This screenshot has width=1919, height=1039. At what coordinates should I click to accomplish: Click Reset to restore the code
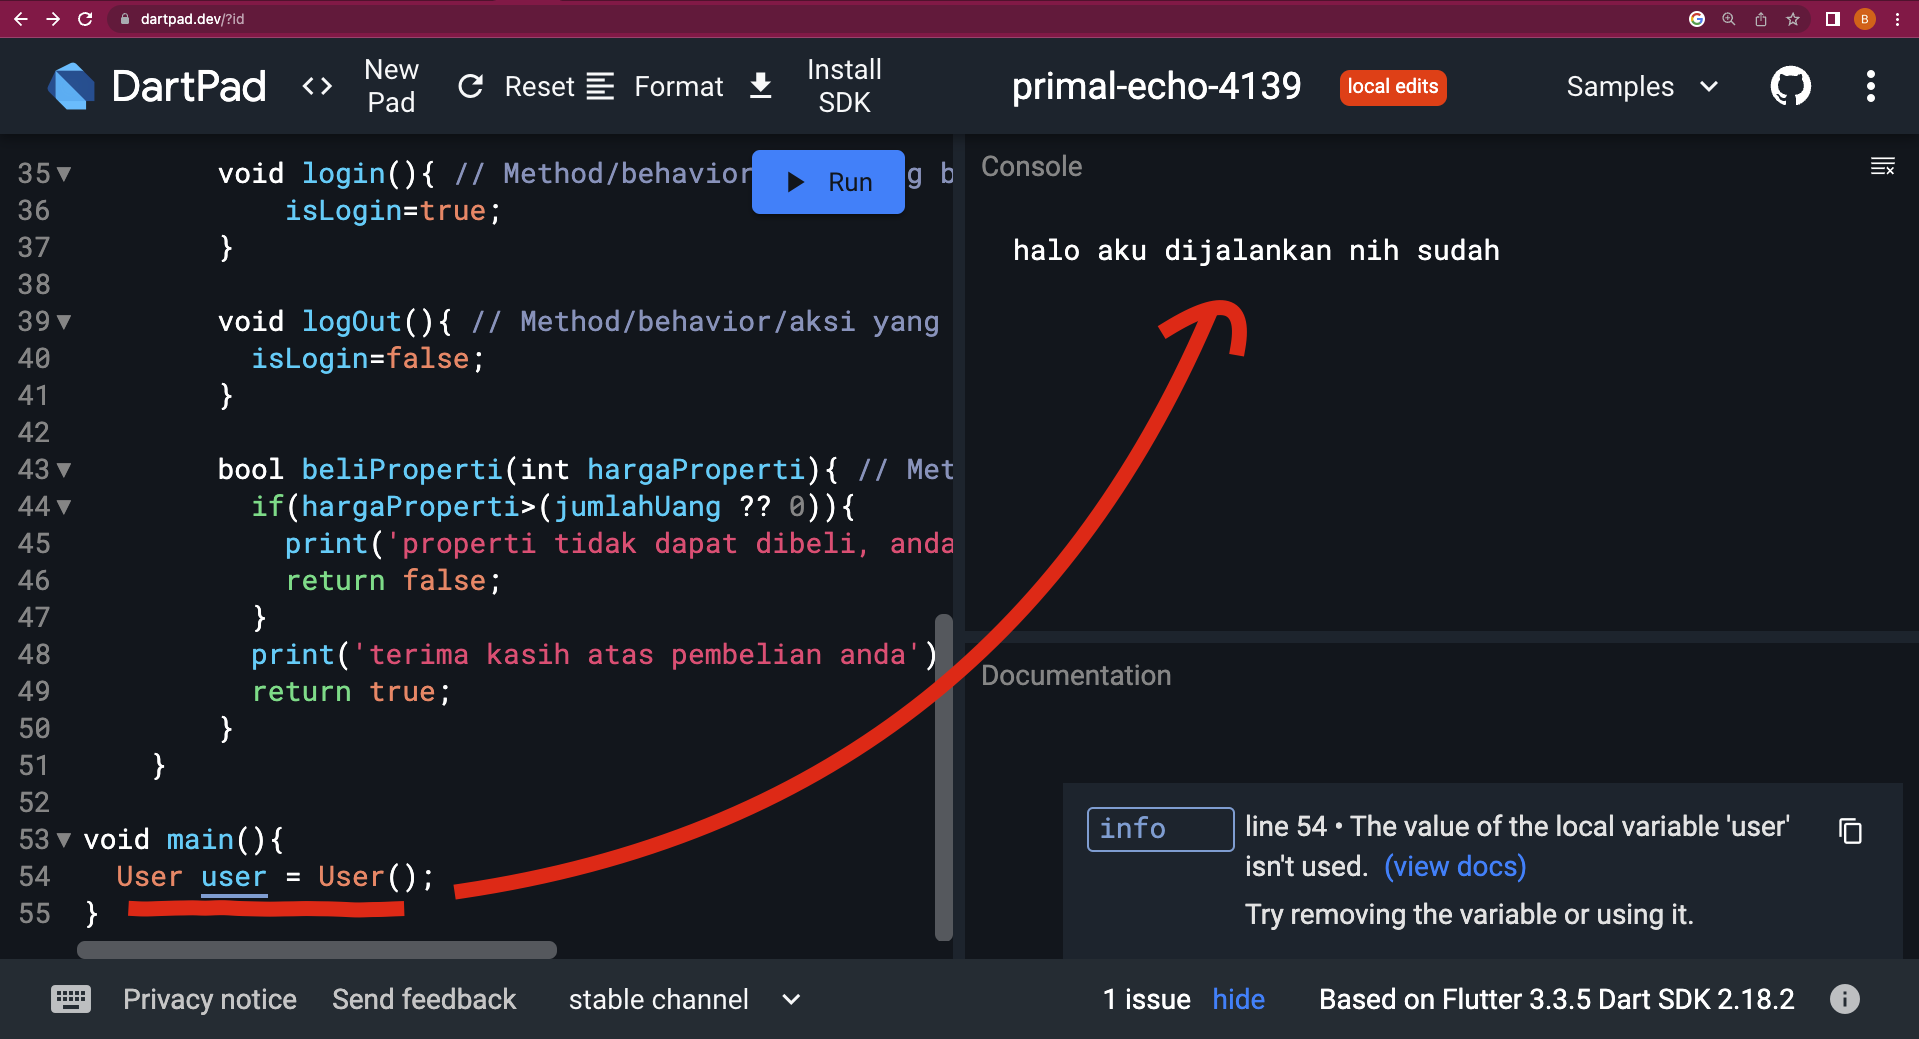point(516,87)
